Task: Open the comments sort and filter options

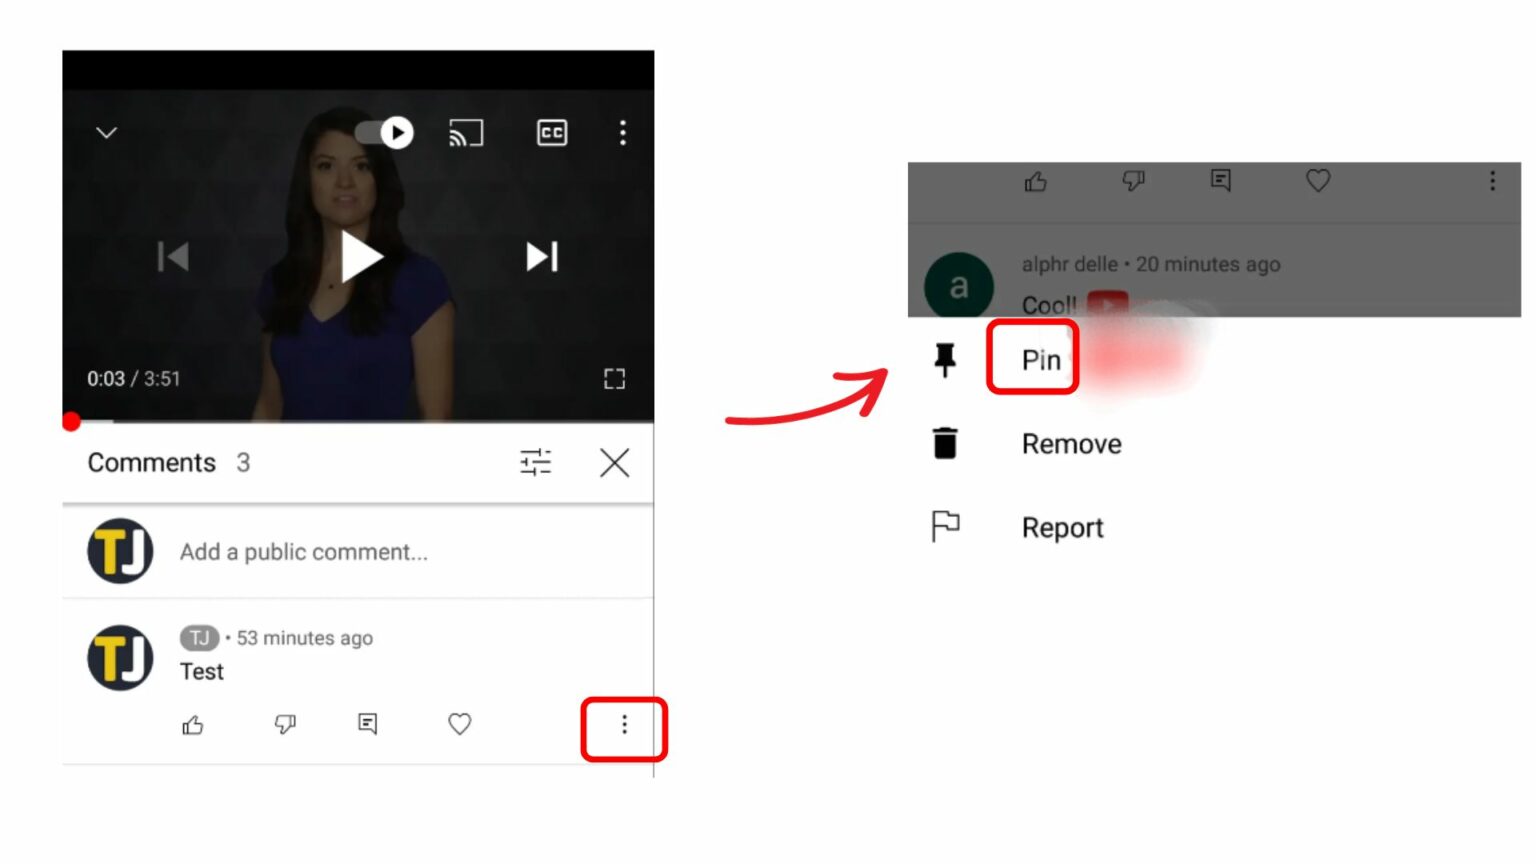Action: pyautogui.click(x=537, y=462)
